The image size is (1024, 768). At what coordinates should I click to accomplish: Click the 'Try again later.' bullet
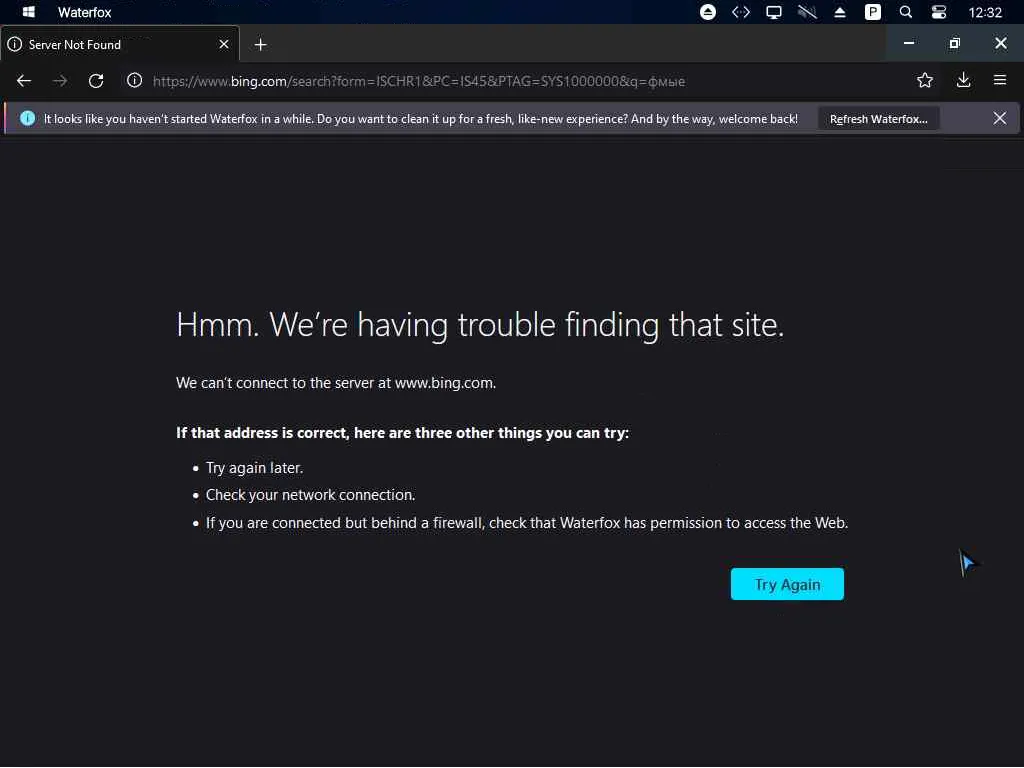tap(254, 468)
